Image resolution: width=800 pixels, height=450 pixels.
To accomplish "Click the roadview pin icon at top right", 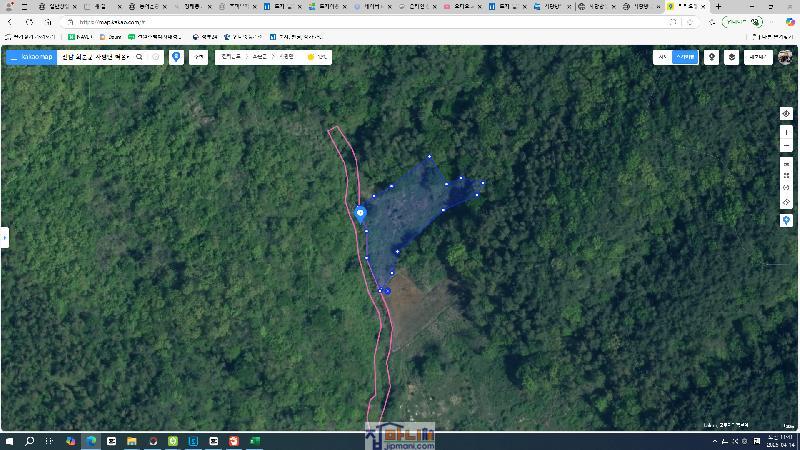I will 711,57.
